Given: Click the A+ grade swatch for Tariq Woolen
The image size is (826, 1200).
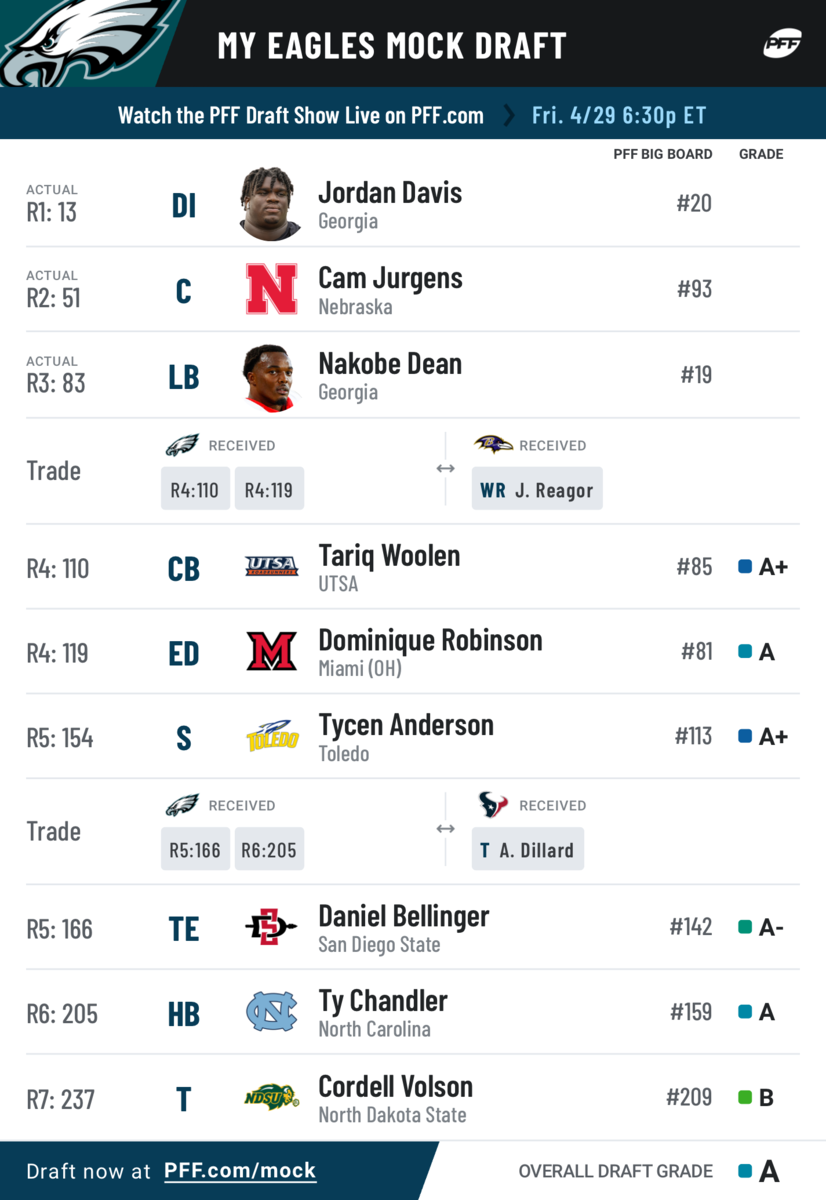Looking at the screenshot, I should [x=745, y=567].
